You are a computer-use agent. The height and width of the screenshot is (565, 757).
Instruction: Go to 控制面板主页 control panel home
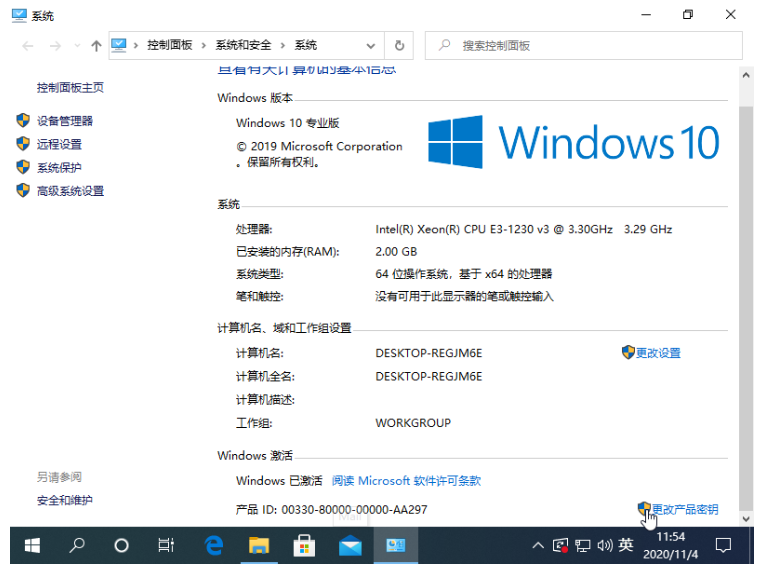[70, 88]
